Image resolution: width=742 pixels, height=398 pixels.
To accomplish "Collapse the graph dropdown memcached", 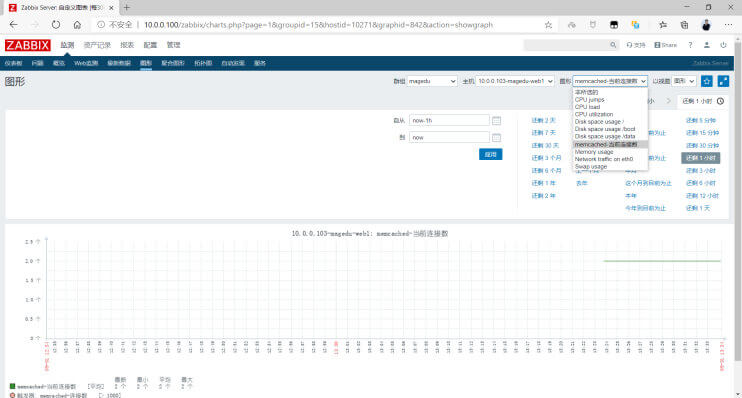I will 610,81.
